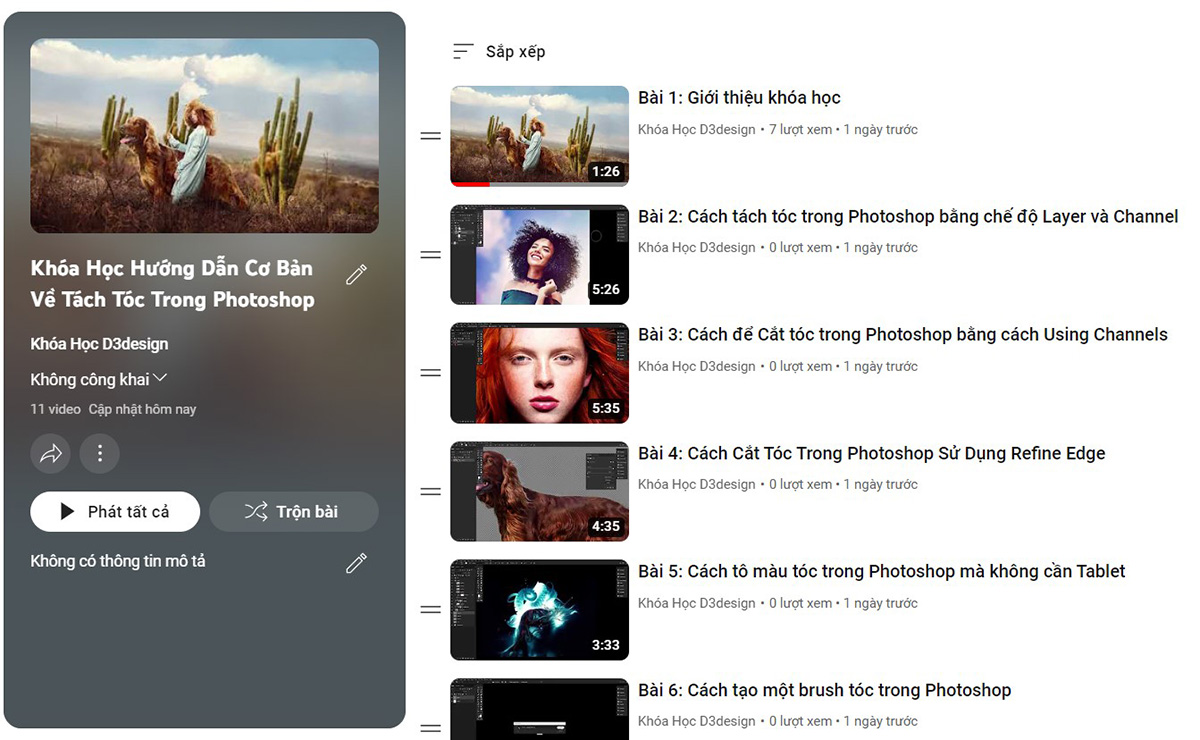Image resolution: width=1200 pixels, height=740 pixels.
Task: Click the 4:35 duration badge
Action: pos(606,527)
